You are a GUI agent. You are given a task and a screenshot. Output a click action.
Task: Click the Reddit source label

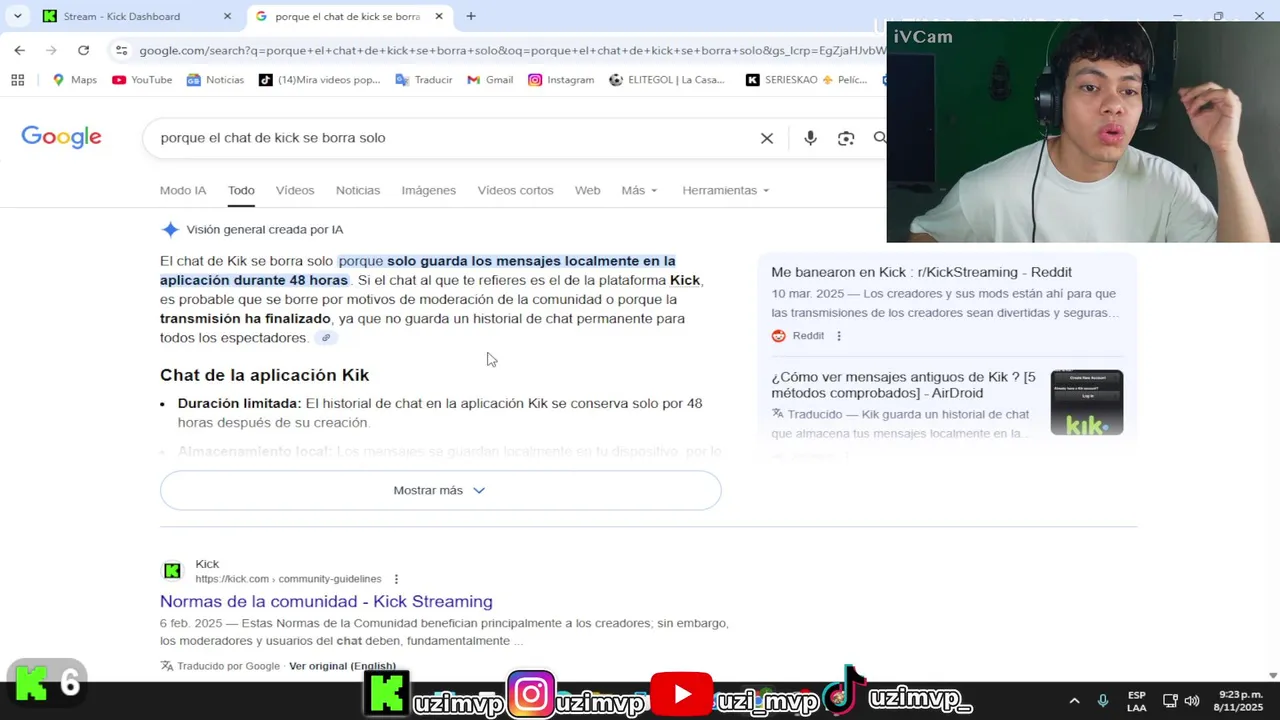[x=808, y=336]
